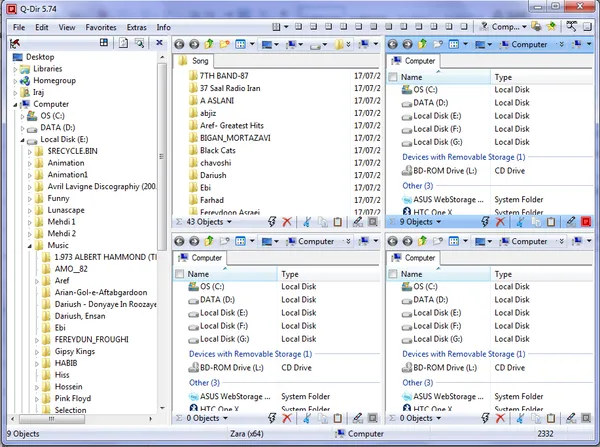Click the magnifier zoom icon in main toolbar
The image size is (600, 447).
572,27
